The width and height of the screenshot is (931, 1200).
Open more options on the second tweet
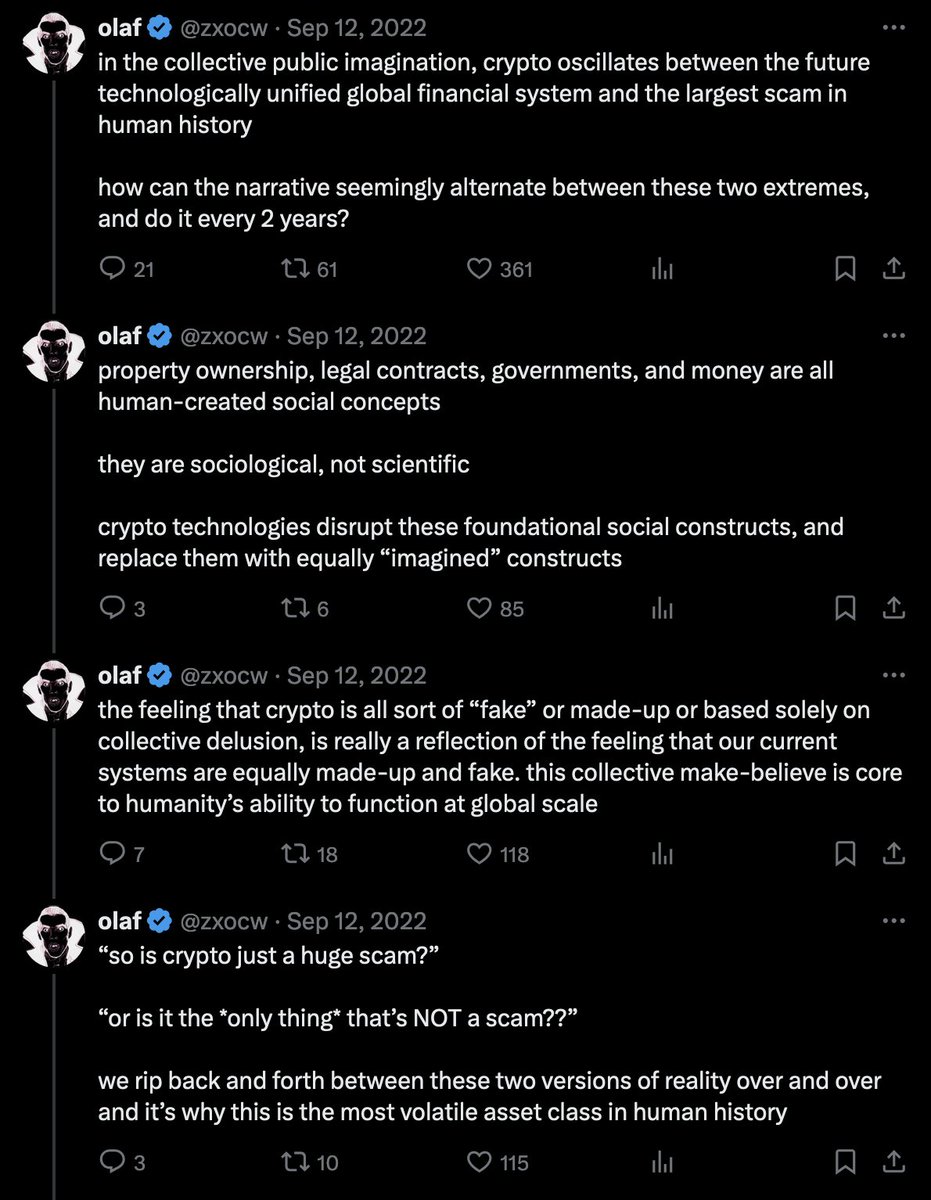[893, 336]
